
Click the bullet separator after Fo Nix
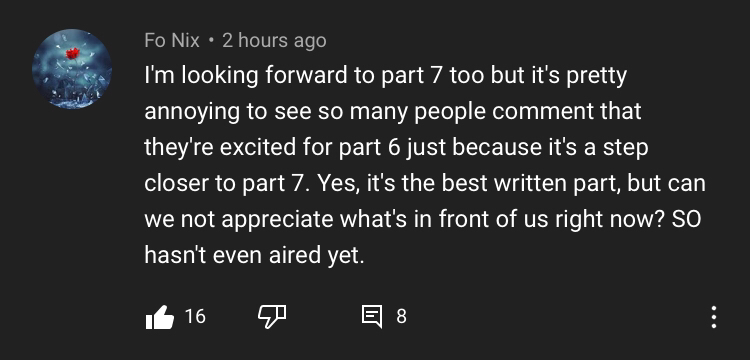pos(211,41)
